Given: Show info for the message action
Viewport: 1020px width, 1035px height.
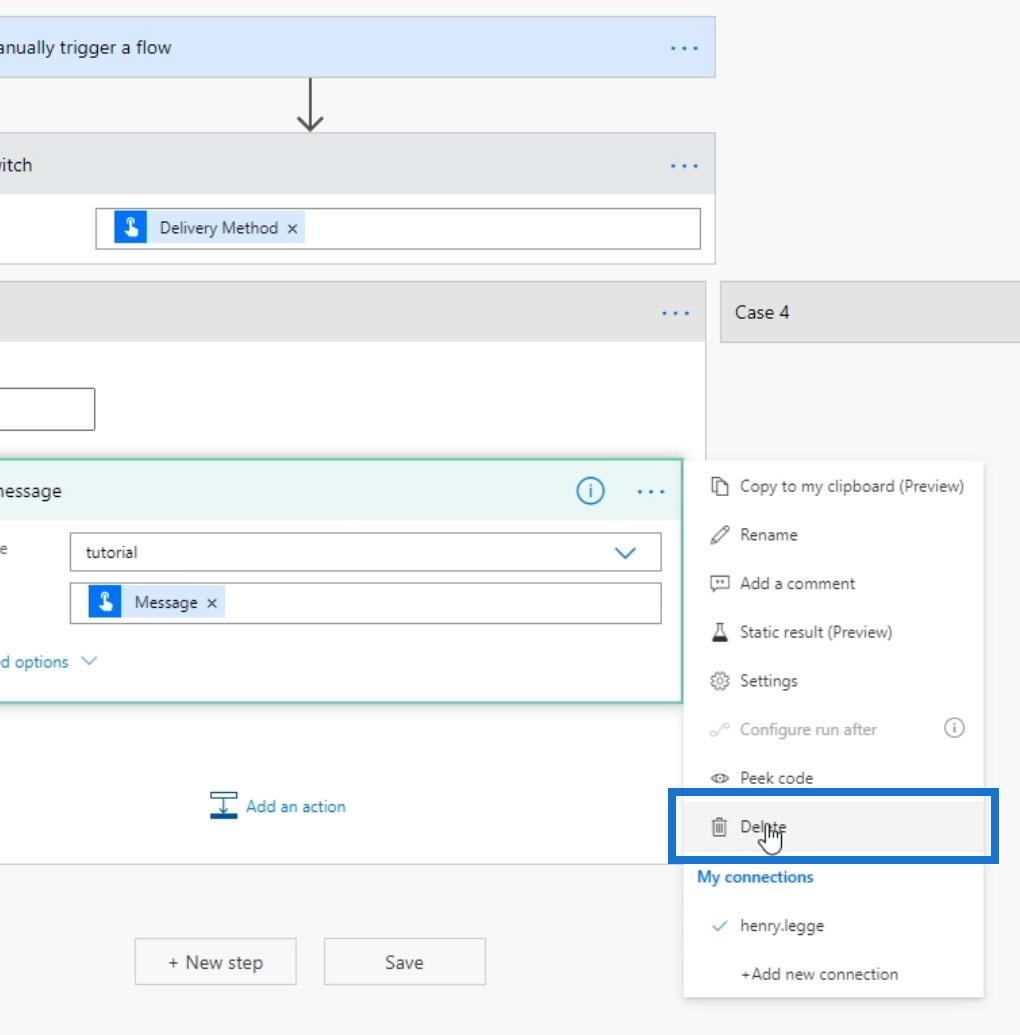Looking at the screenshot, I should point(590,491).
